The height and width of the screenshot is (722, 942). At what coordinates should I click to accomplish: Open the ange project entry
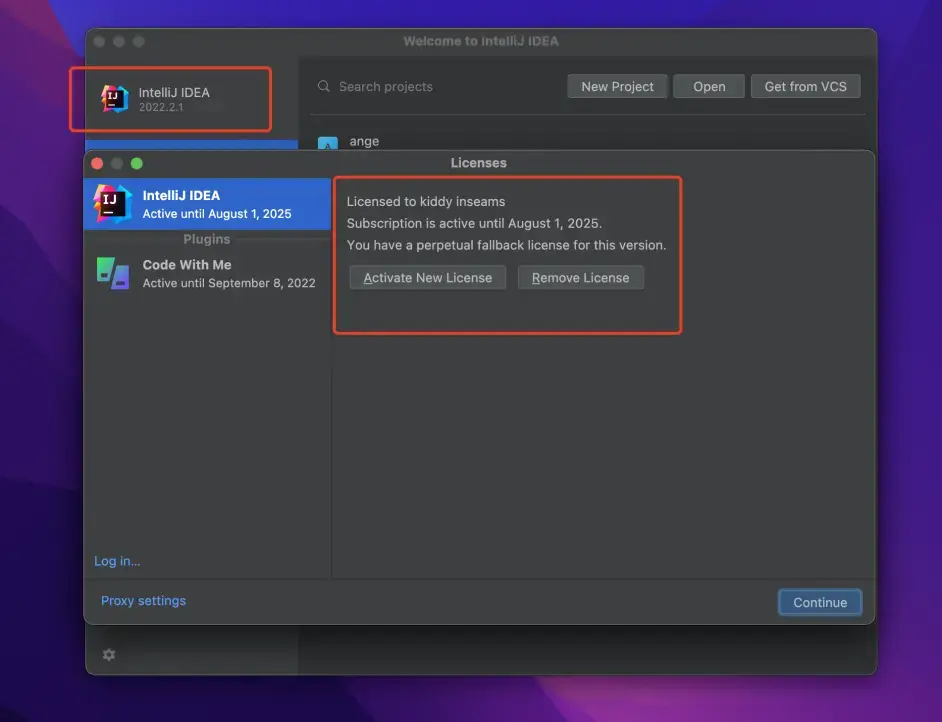tap(589, 142)
